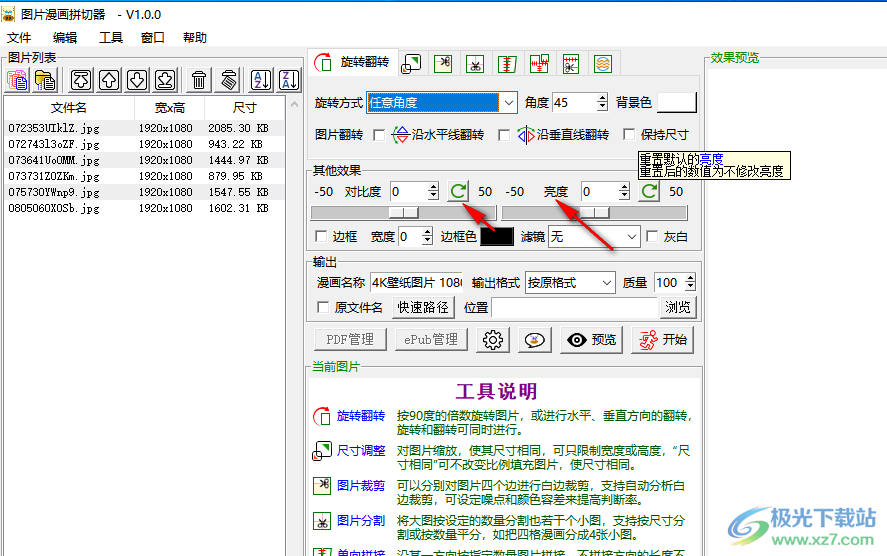
Task: Delete the selected image with trash icon
Action: [199, 80]
